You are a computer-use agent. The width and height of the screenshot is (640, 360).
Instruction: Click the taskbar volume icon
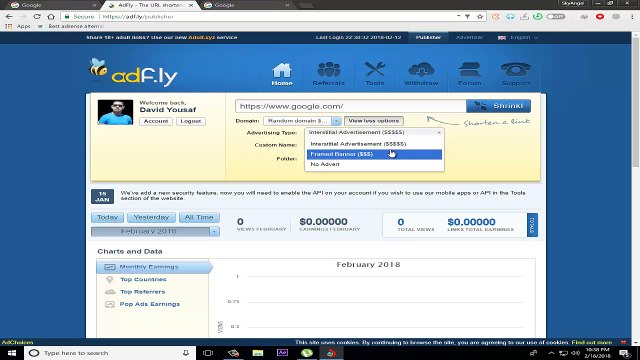click(x=576, y=353)
